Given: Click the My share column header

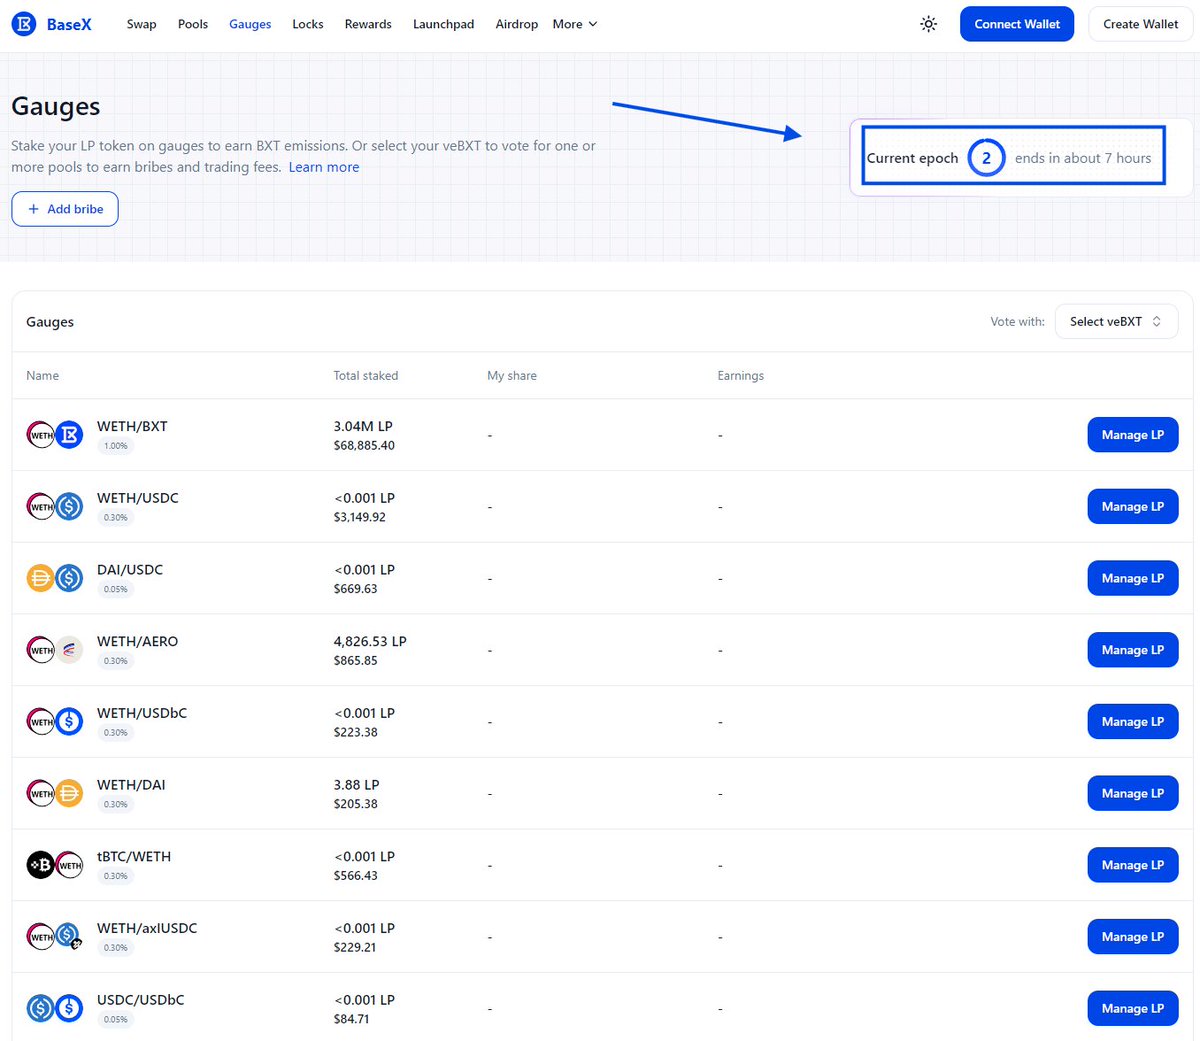Looking at the screenshot, I should click(x=512, y=376).
